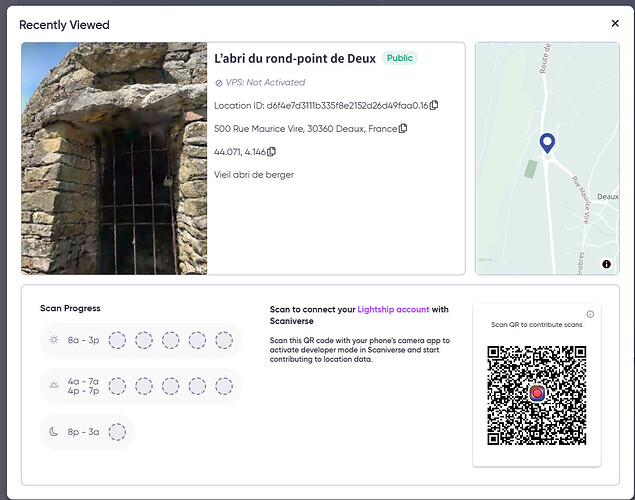Click the 'Deaux' label on the map
This screenshot has width=635, height=500.
click(x=608, y=197)
